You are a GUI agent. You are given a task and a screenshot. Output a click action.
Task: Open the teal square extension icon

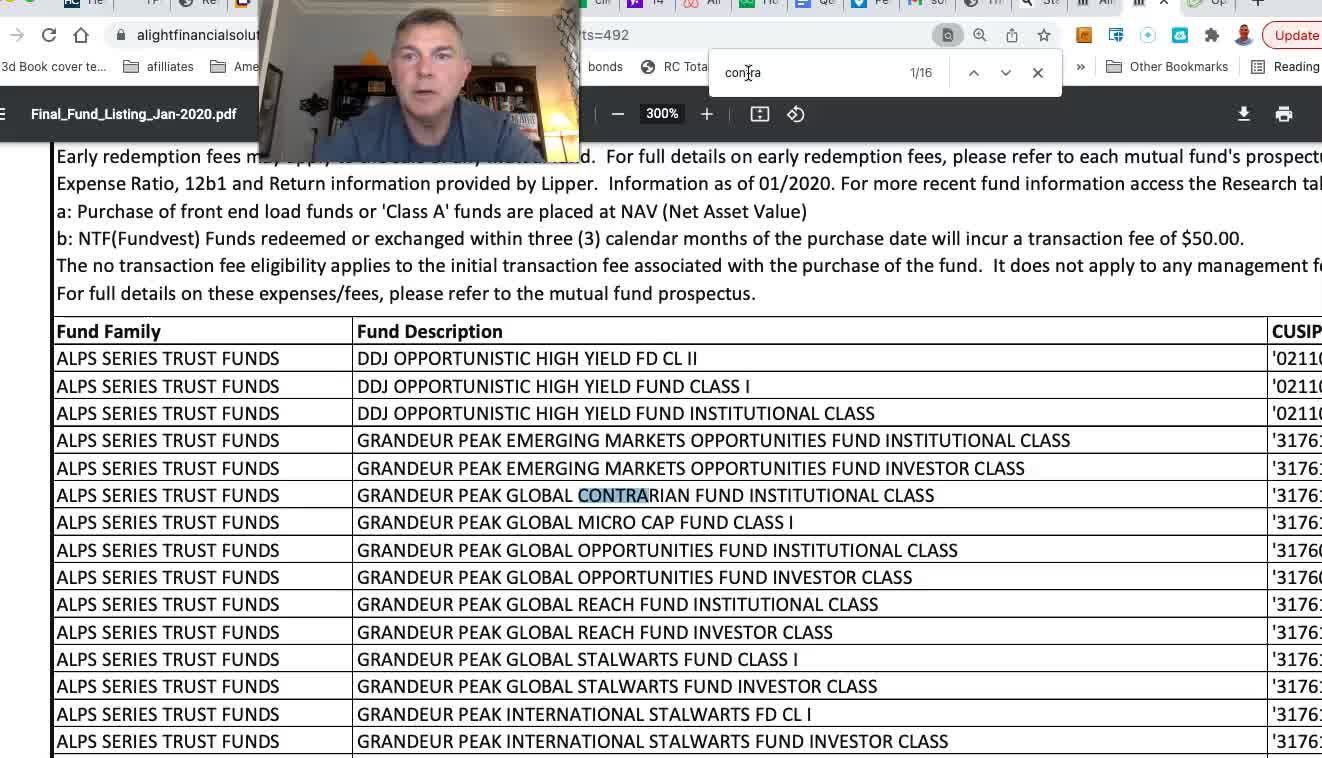(x=1180, y=35)
